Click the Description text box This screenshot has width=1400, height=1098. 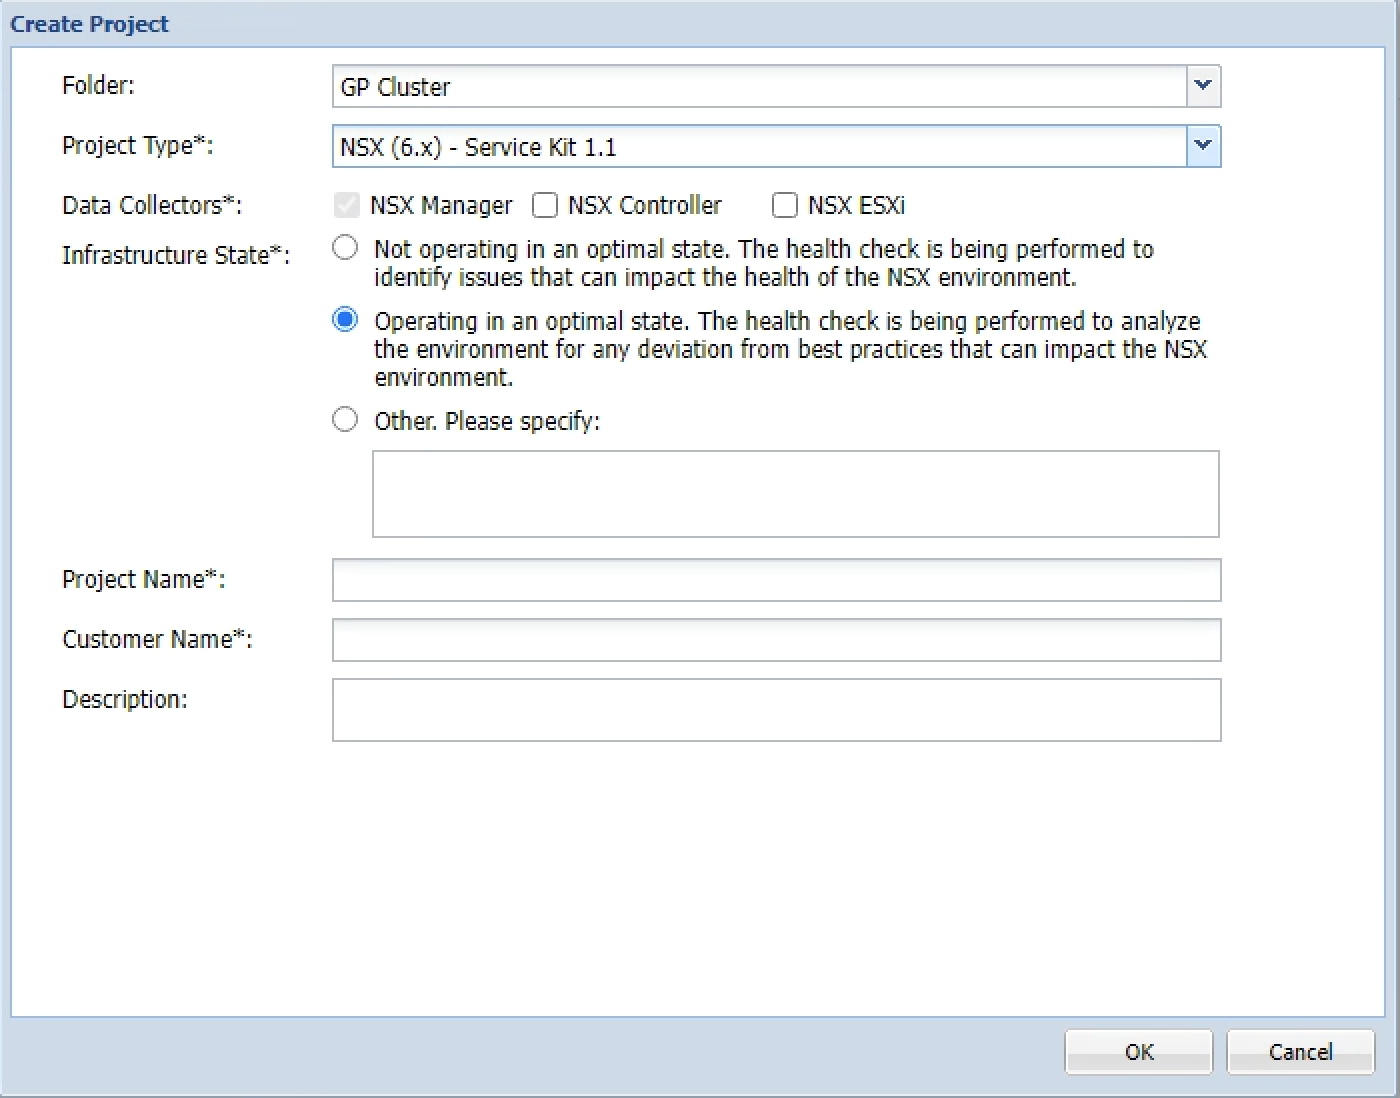(x=777, y=710)
